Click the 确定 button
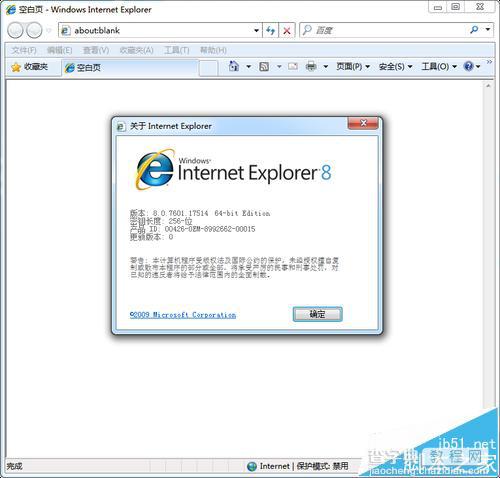The height and width of the screenshot is (478, 500). pos(317,314)
